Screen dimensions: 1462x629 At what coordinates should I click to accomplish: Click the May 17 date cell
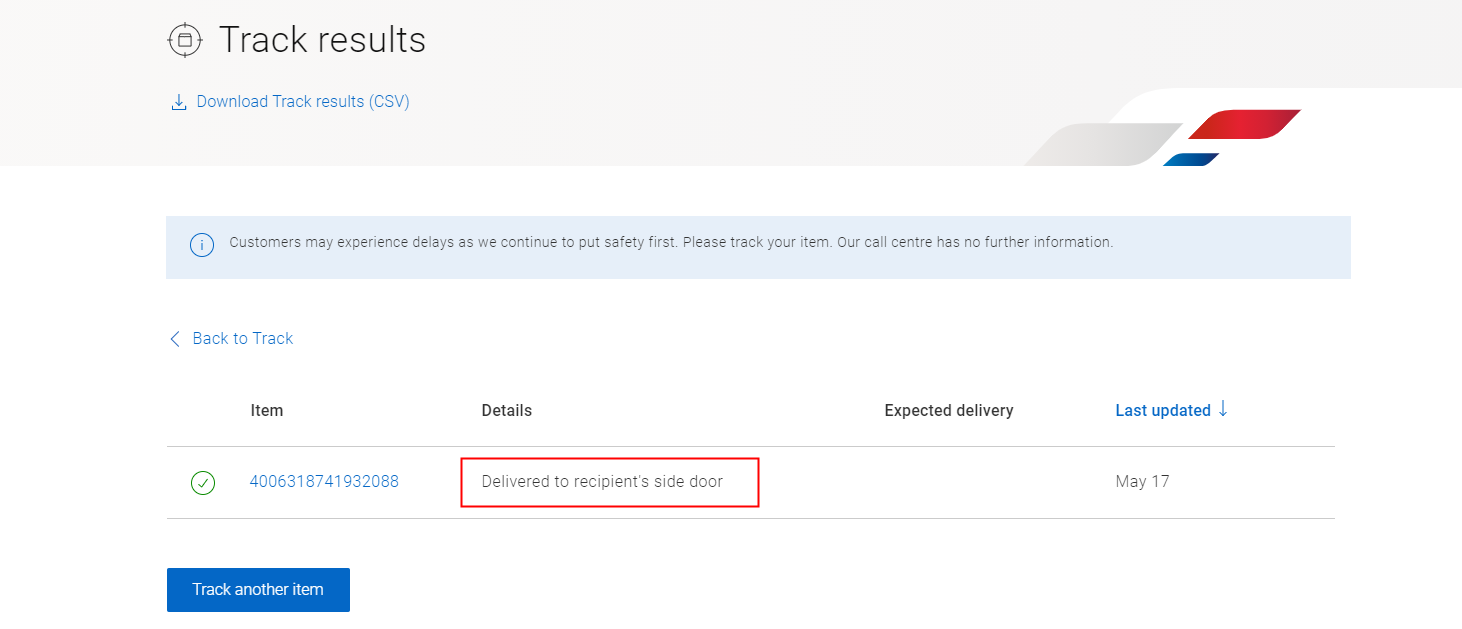click(x=1142, y=482)
